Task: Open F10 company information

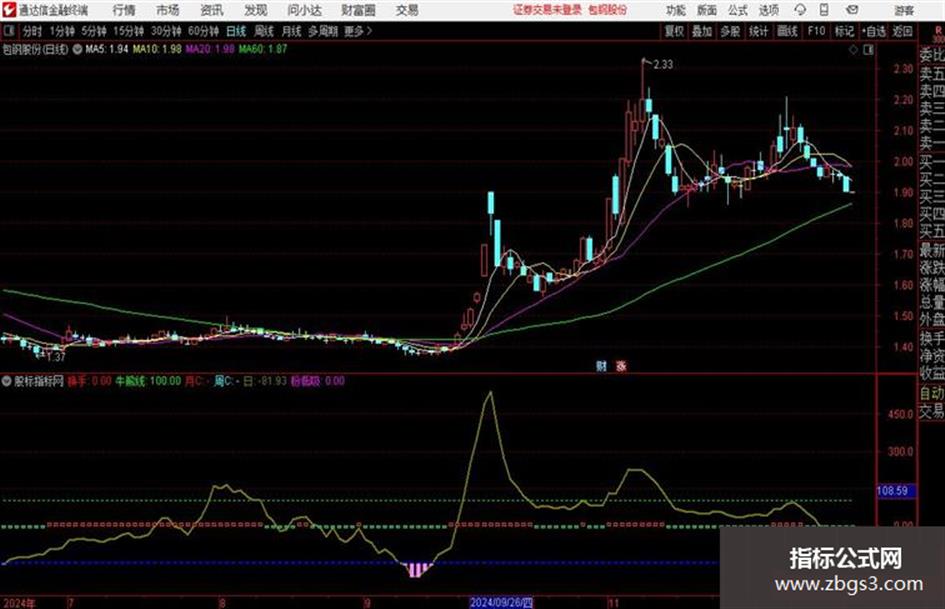Action: [x=816, y=31]
